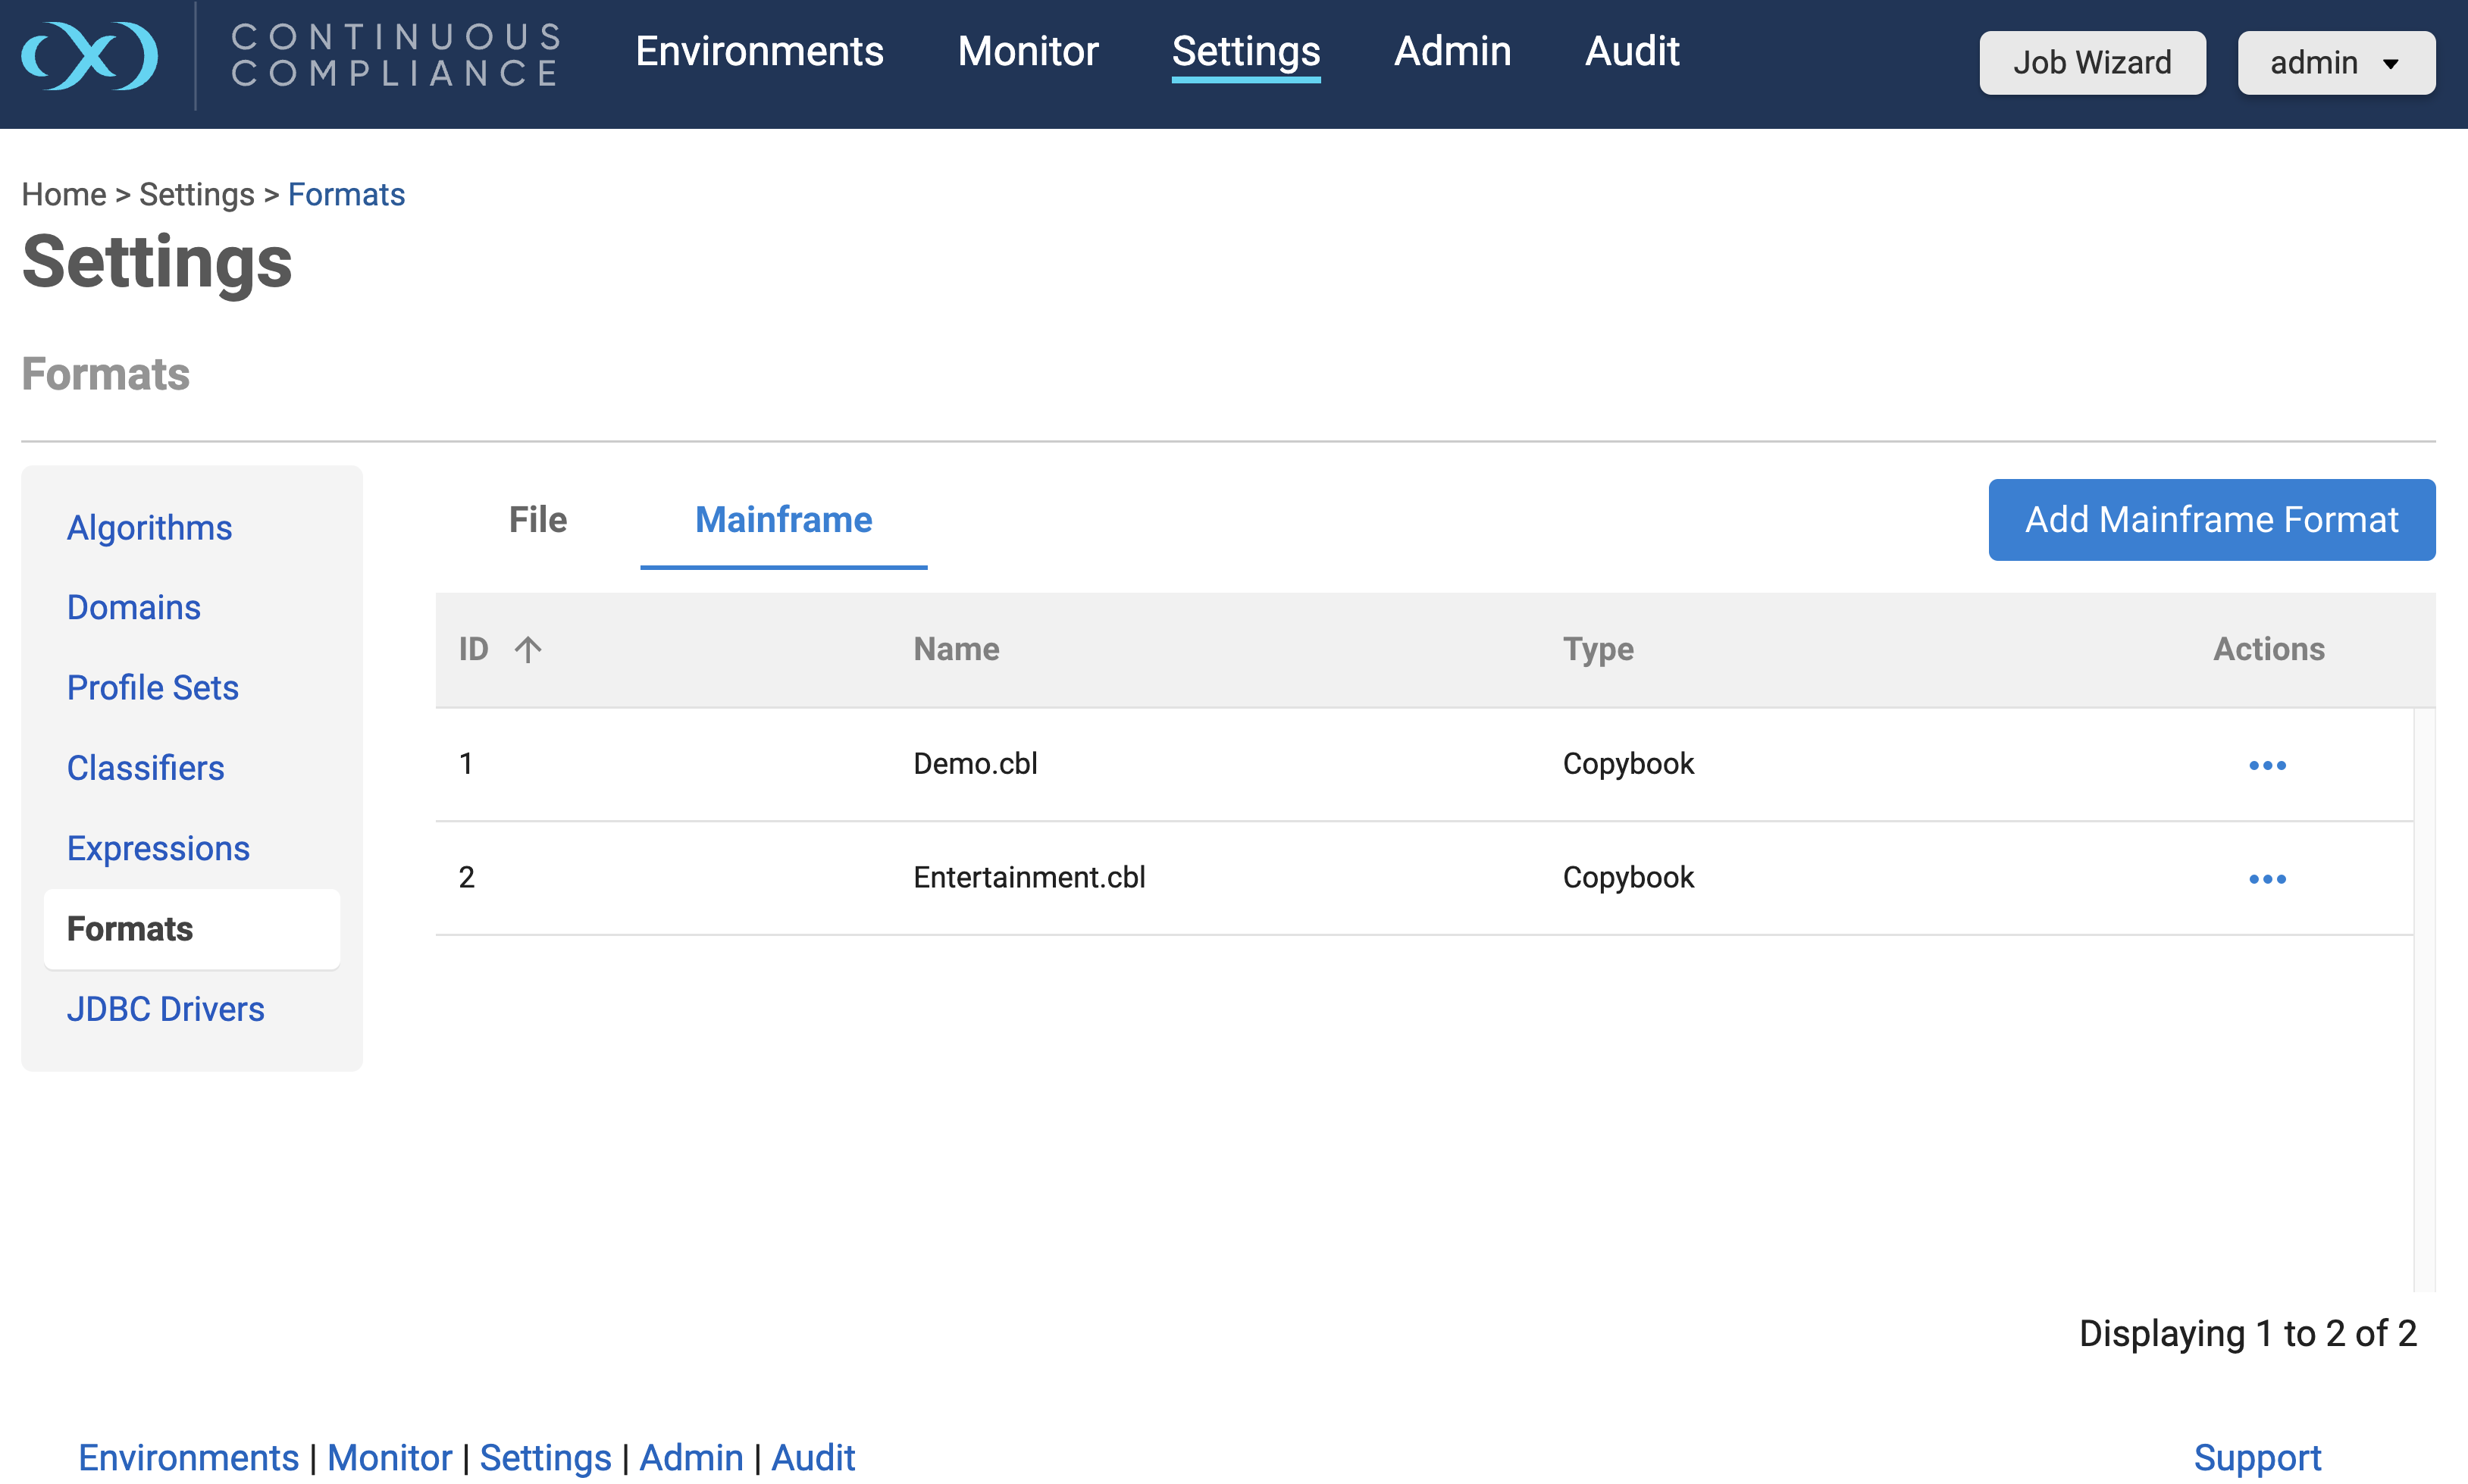Open the Audit top menu item
This screenshot has height=1484, width=2468.
[1631, 51]
